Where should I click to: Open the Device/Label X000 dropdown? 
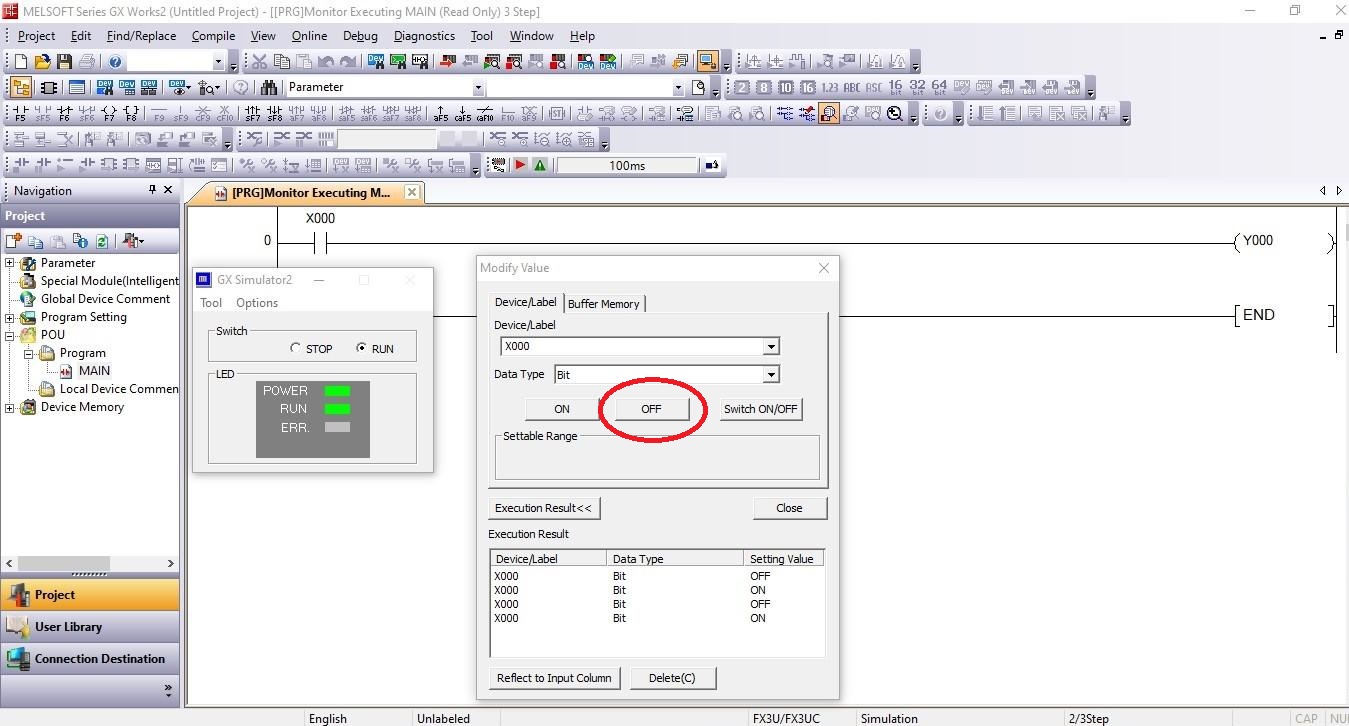[770, 347]
